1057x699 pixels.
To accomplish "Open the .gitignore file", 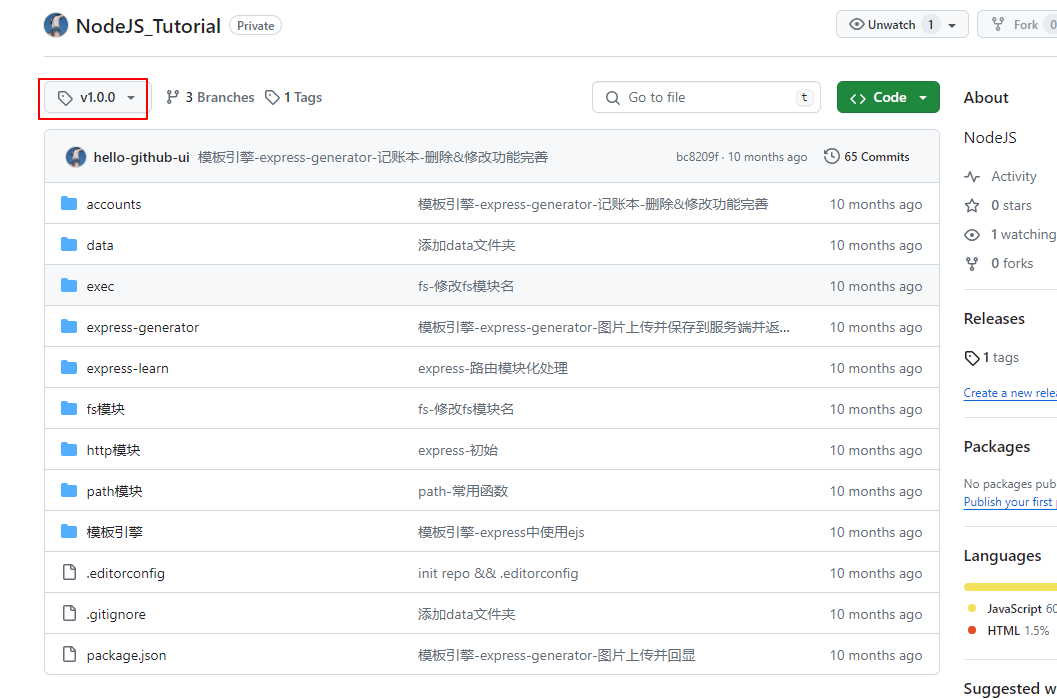I will click(116, 615).
